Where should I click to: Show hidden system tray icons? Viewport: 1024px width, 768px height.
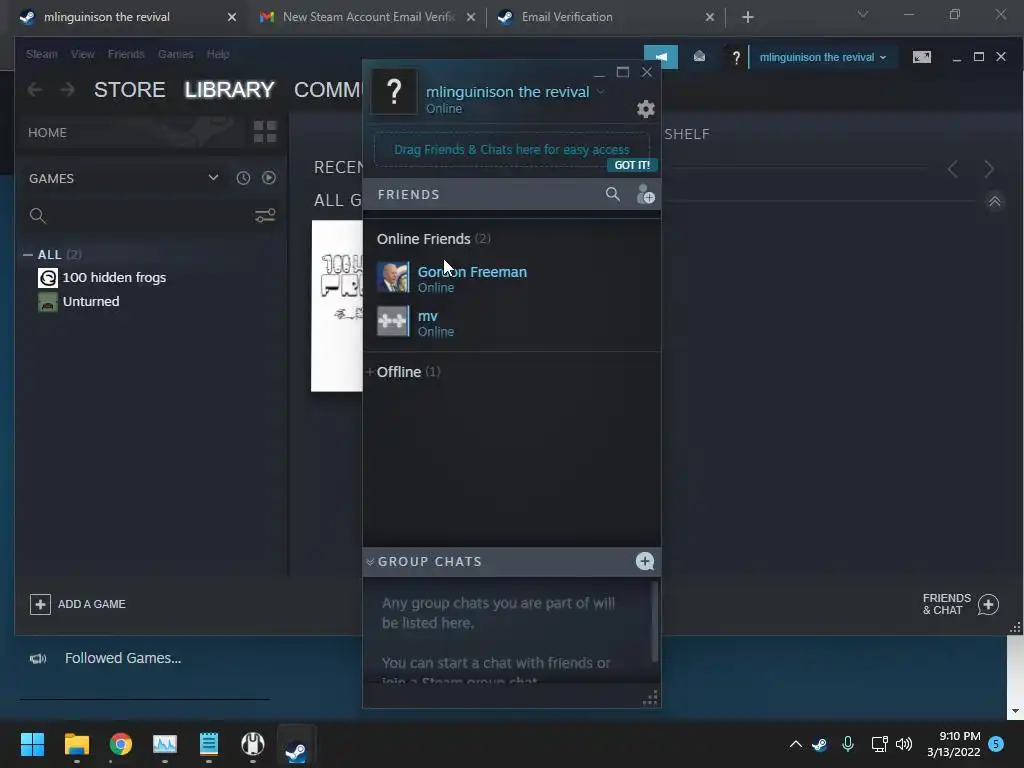(x=795, y=744)
